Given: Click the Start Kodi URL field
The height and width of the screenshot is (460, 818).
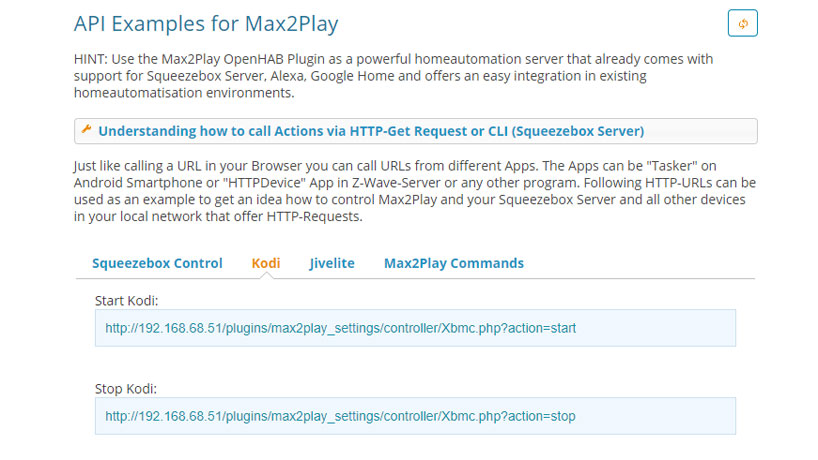Looking at the screenshot, I should point(415,328).
